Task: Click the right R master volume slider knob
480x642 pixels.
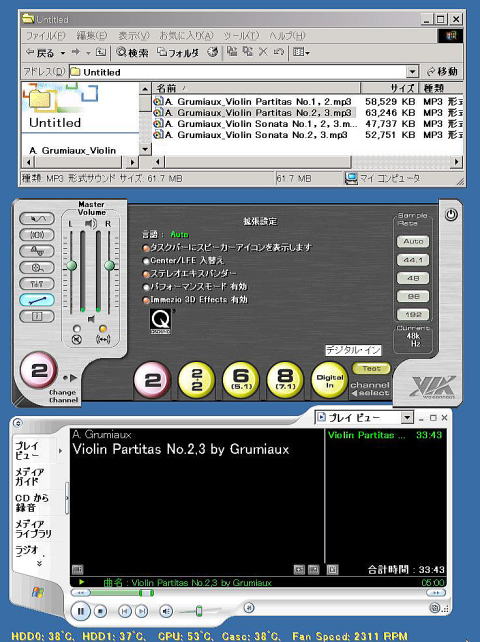Action: pyautogui.click(x=109, y=265)
